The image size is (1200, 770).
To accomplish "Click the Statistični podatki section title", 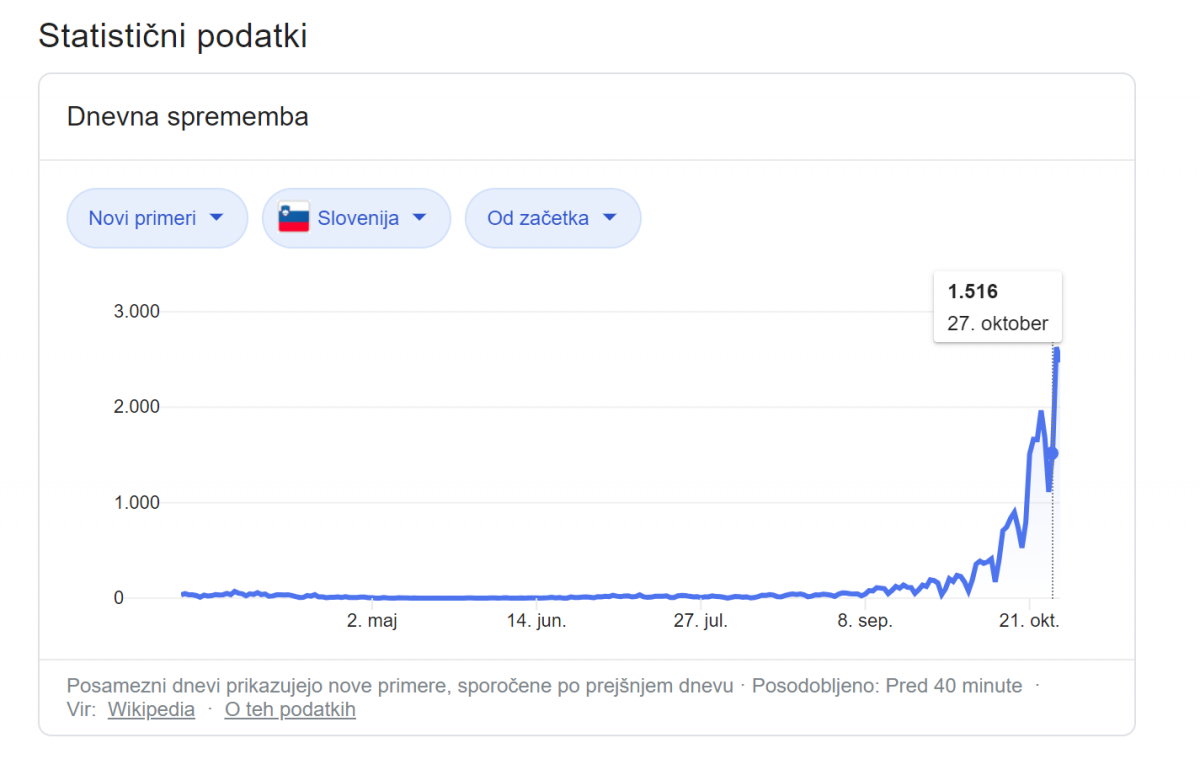I will [172, 36].
